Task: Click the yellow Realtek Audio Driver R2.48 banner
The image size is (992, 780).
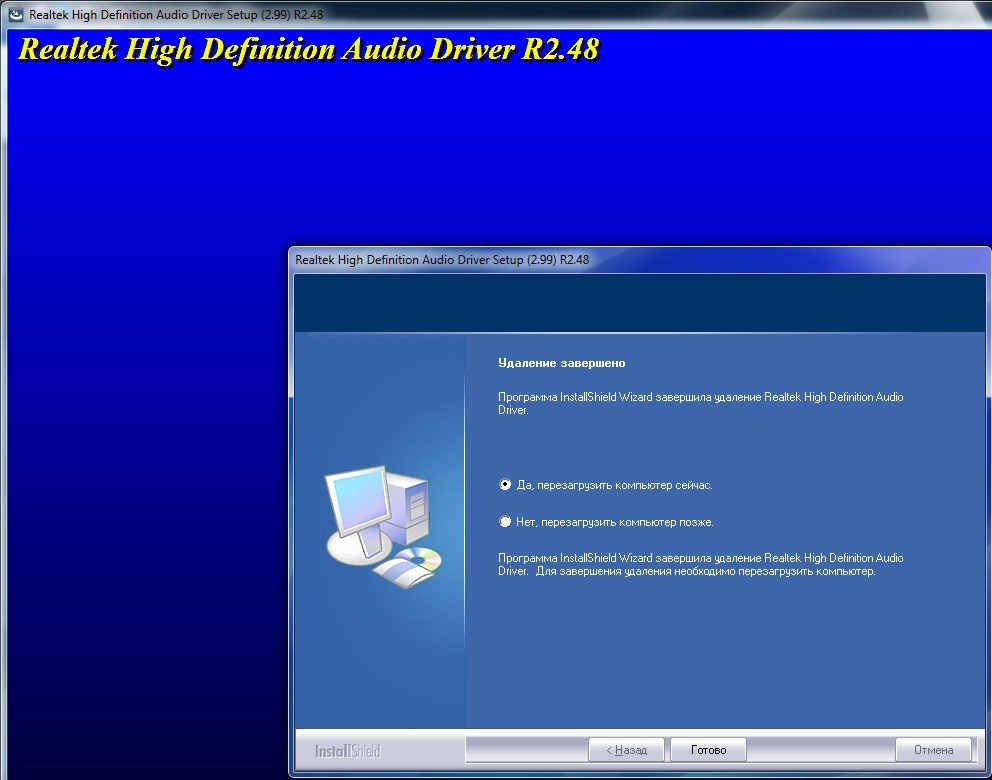Action: coord(308,50)
